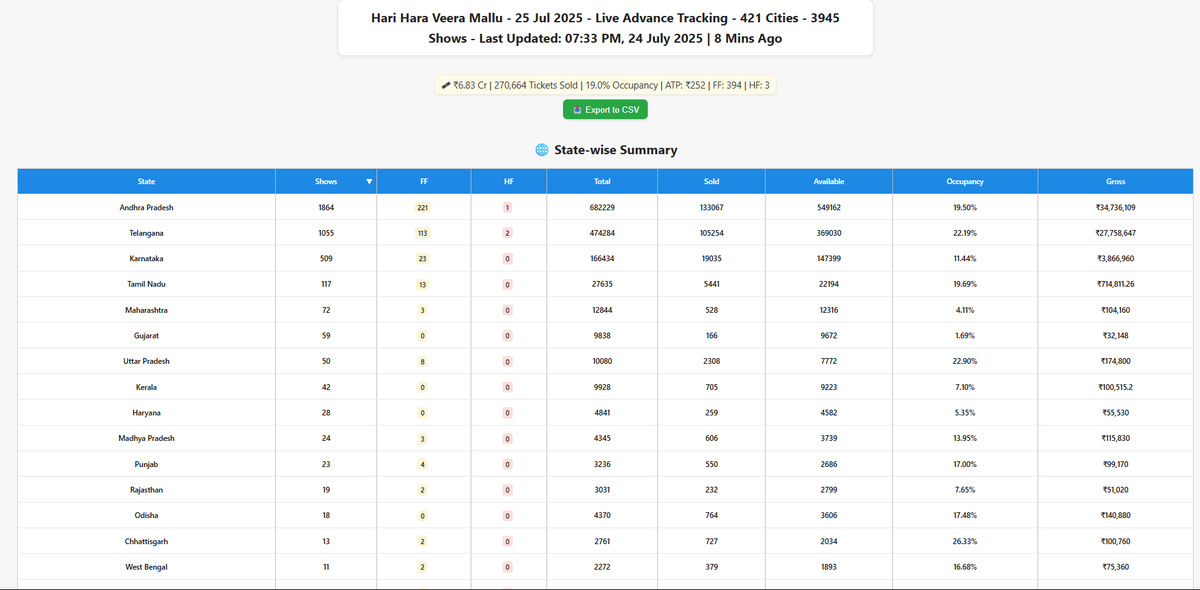Click the Telangana state cell

coord(147,233)
